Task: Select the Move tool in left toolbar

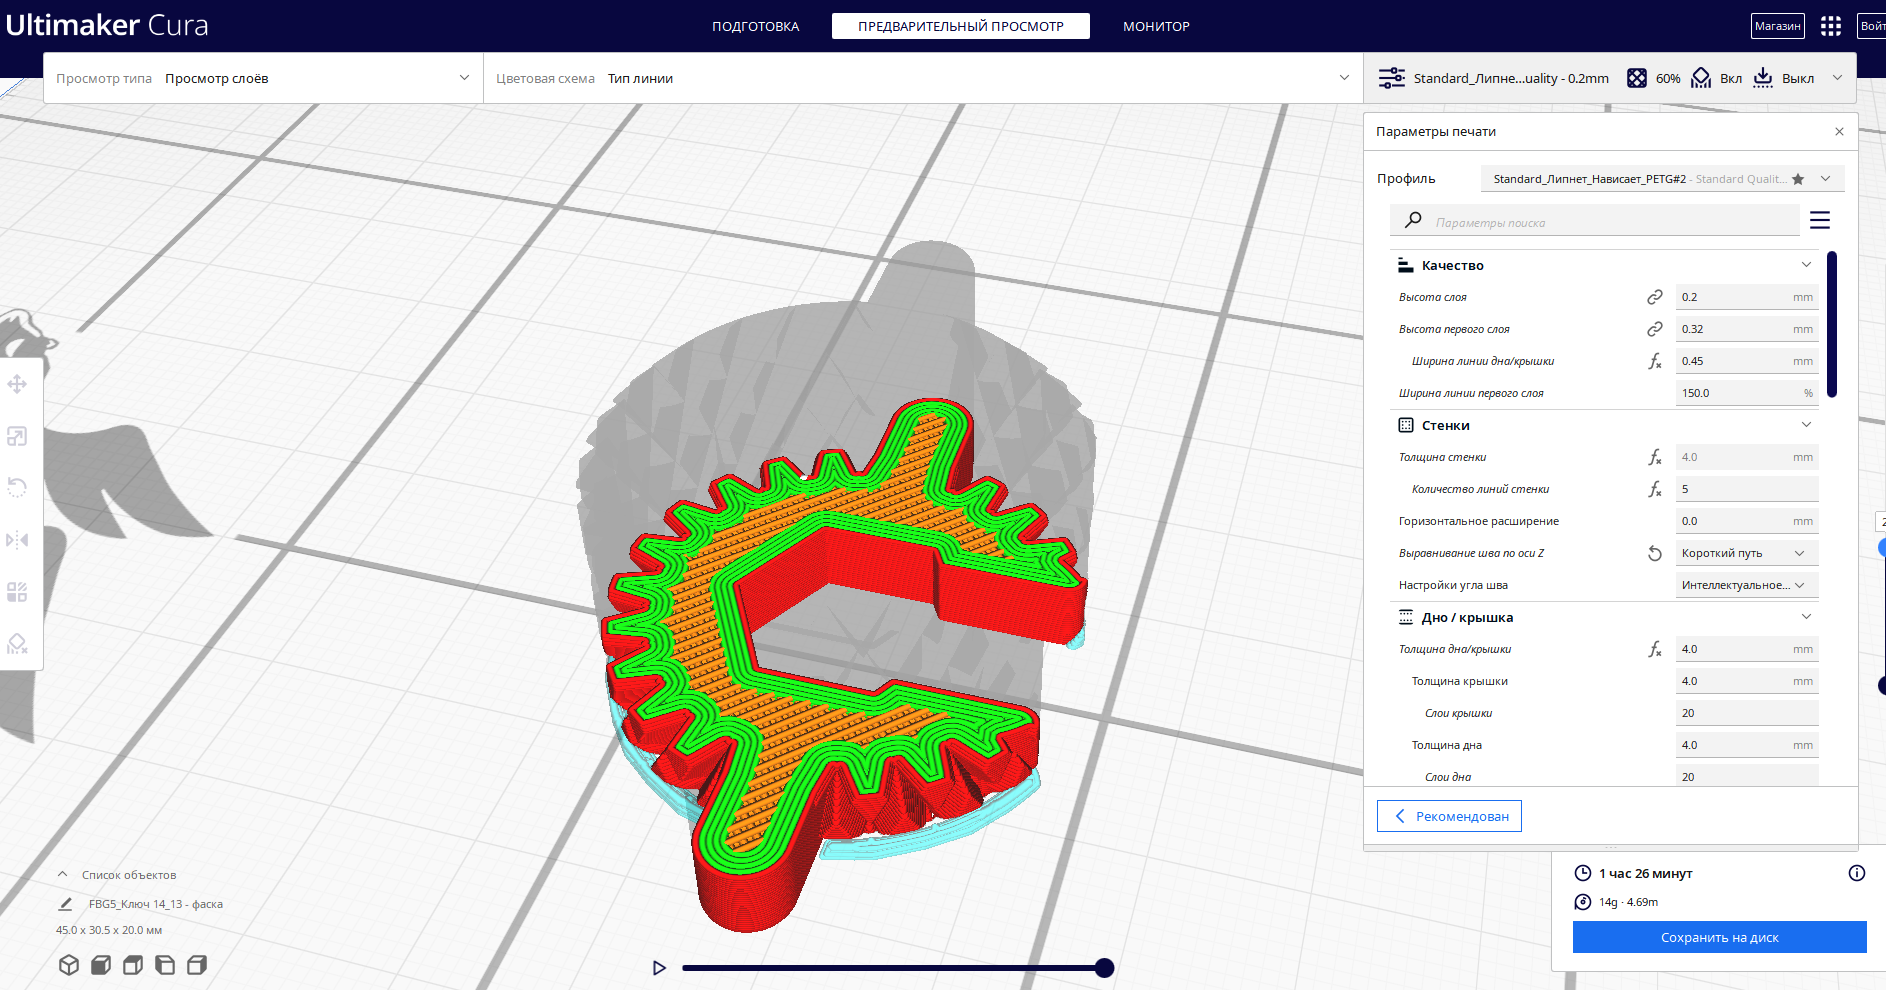Action: [x=17, y=384]
